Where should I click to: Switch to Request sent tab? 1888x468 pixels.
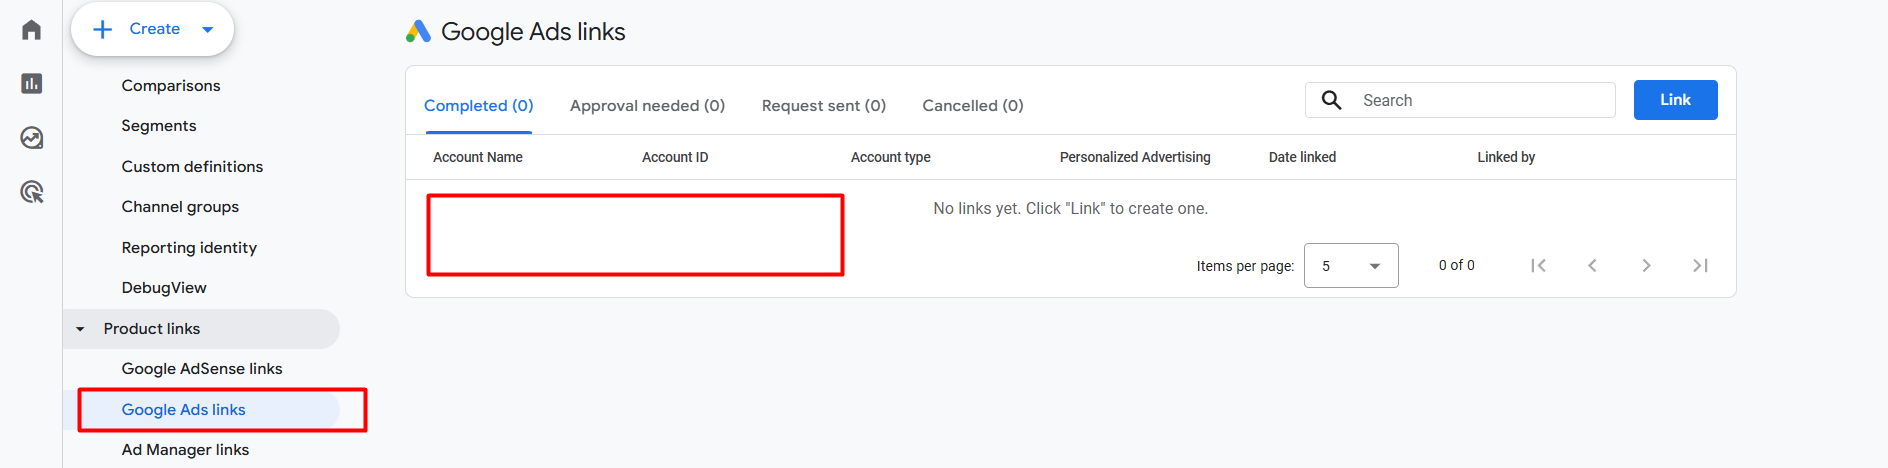tap(823, 106)
